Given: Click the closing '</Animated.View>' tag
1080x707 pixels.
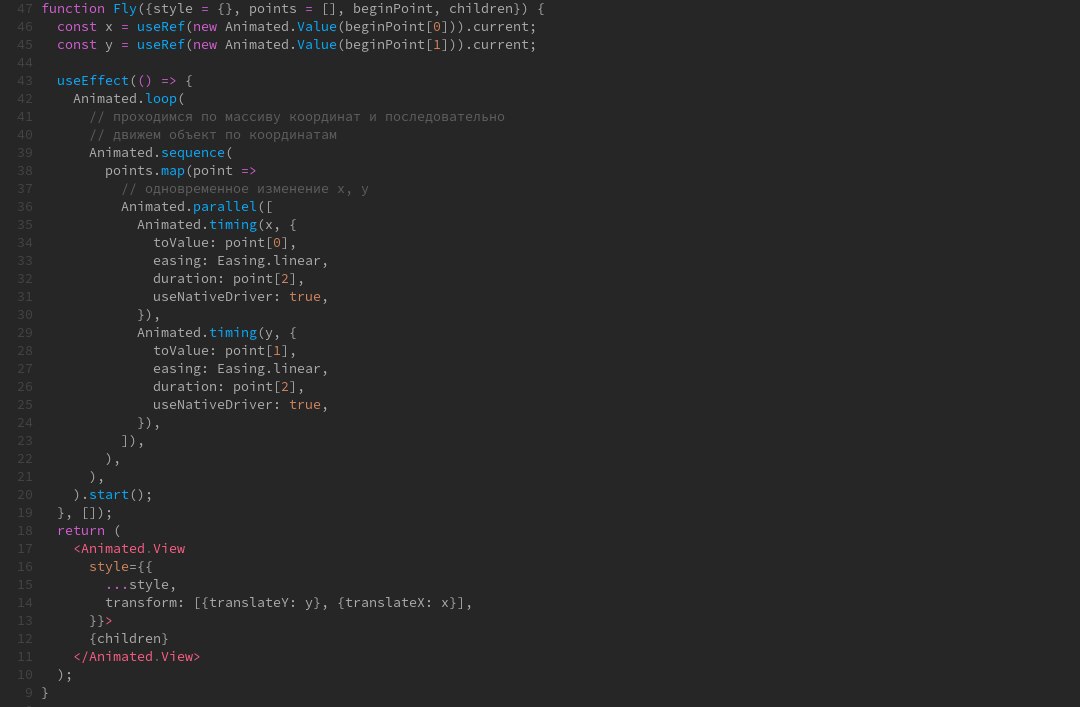Looking at the screenshot, I should tap(136, 657).
